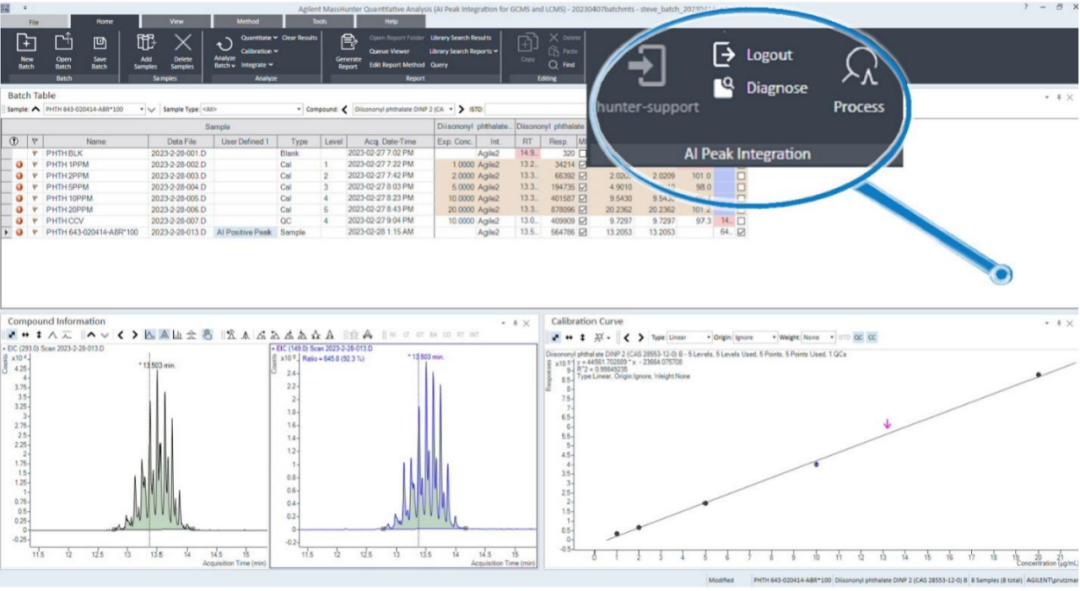The image size is (1080, 591).
Task: Open Weight dropdown set to None
Action: pyautogui.click(x=831, y=338)
